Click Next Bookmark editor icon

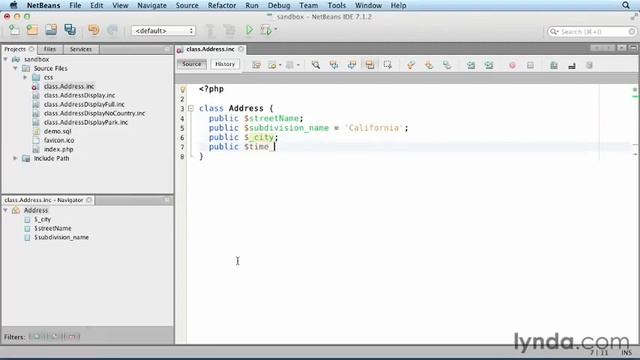(429, 65)
